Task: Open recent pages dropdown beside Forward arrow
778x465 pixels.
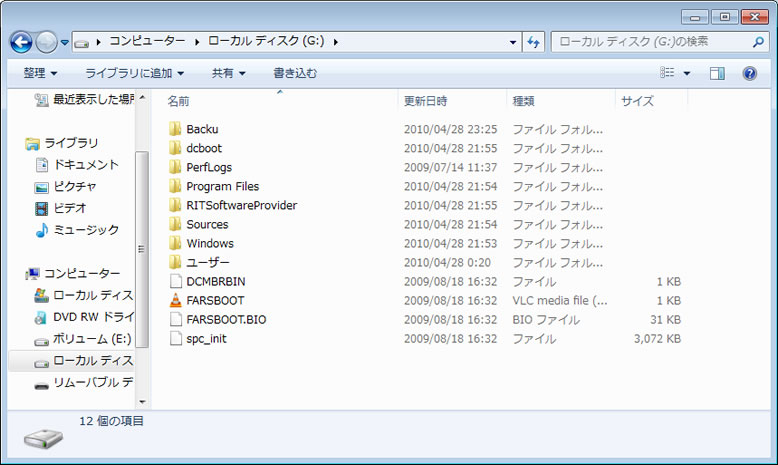Action: pyautogui.click(x=65, y=43)
